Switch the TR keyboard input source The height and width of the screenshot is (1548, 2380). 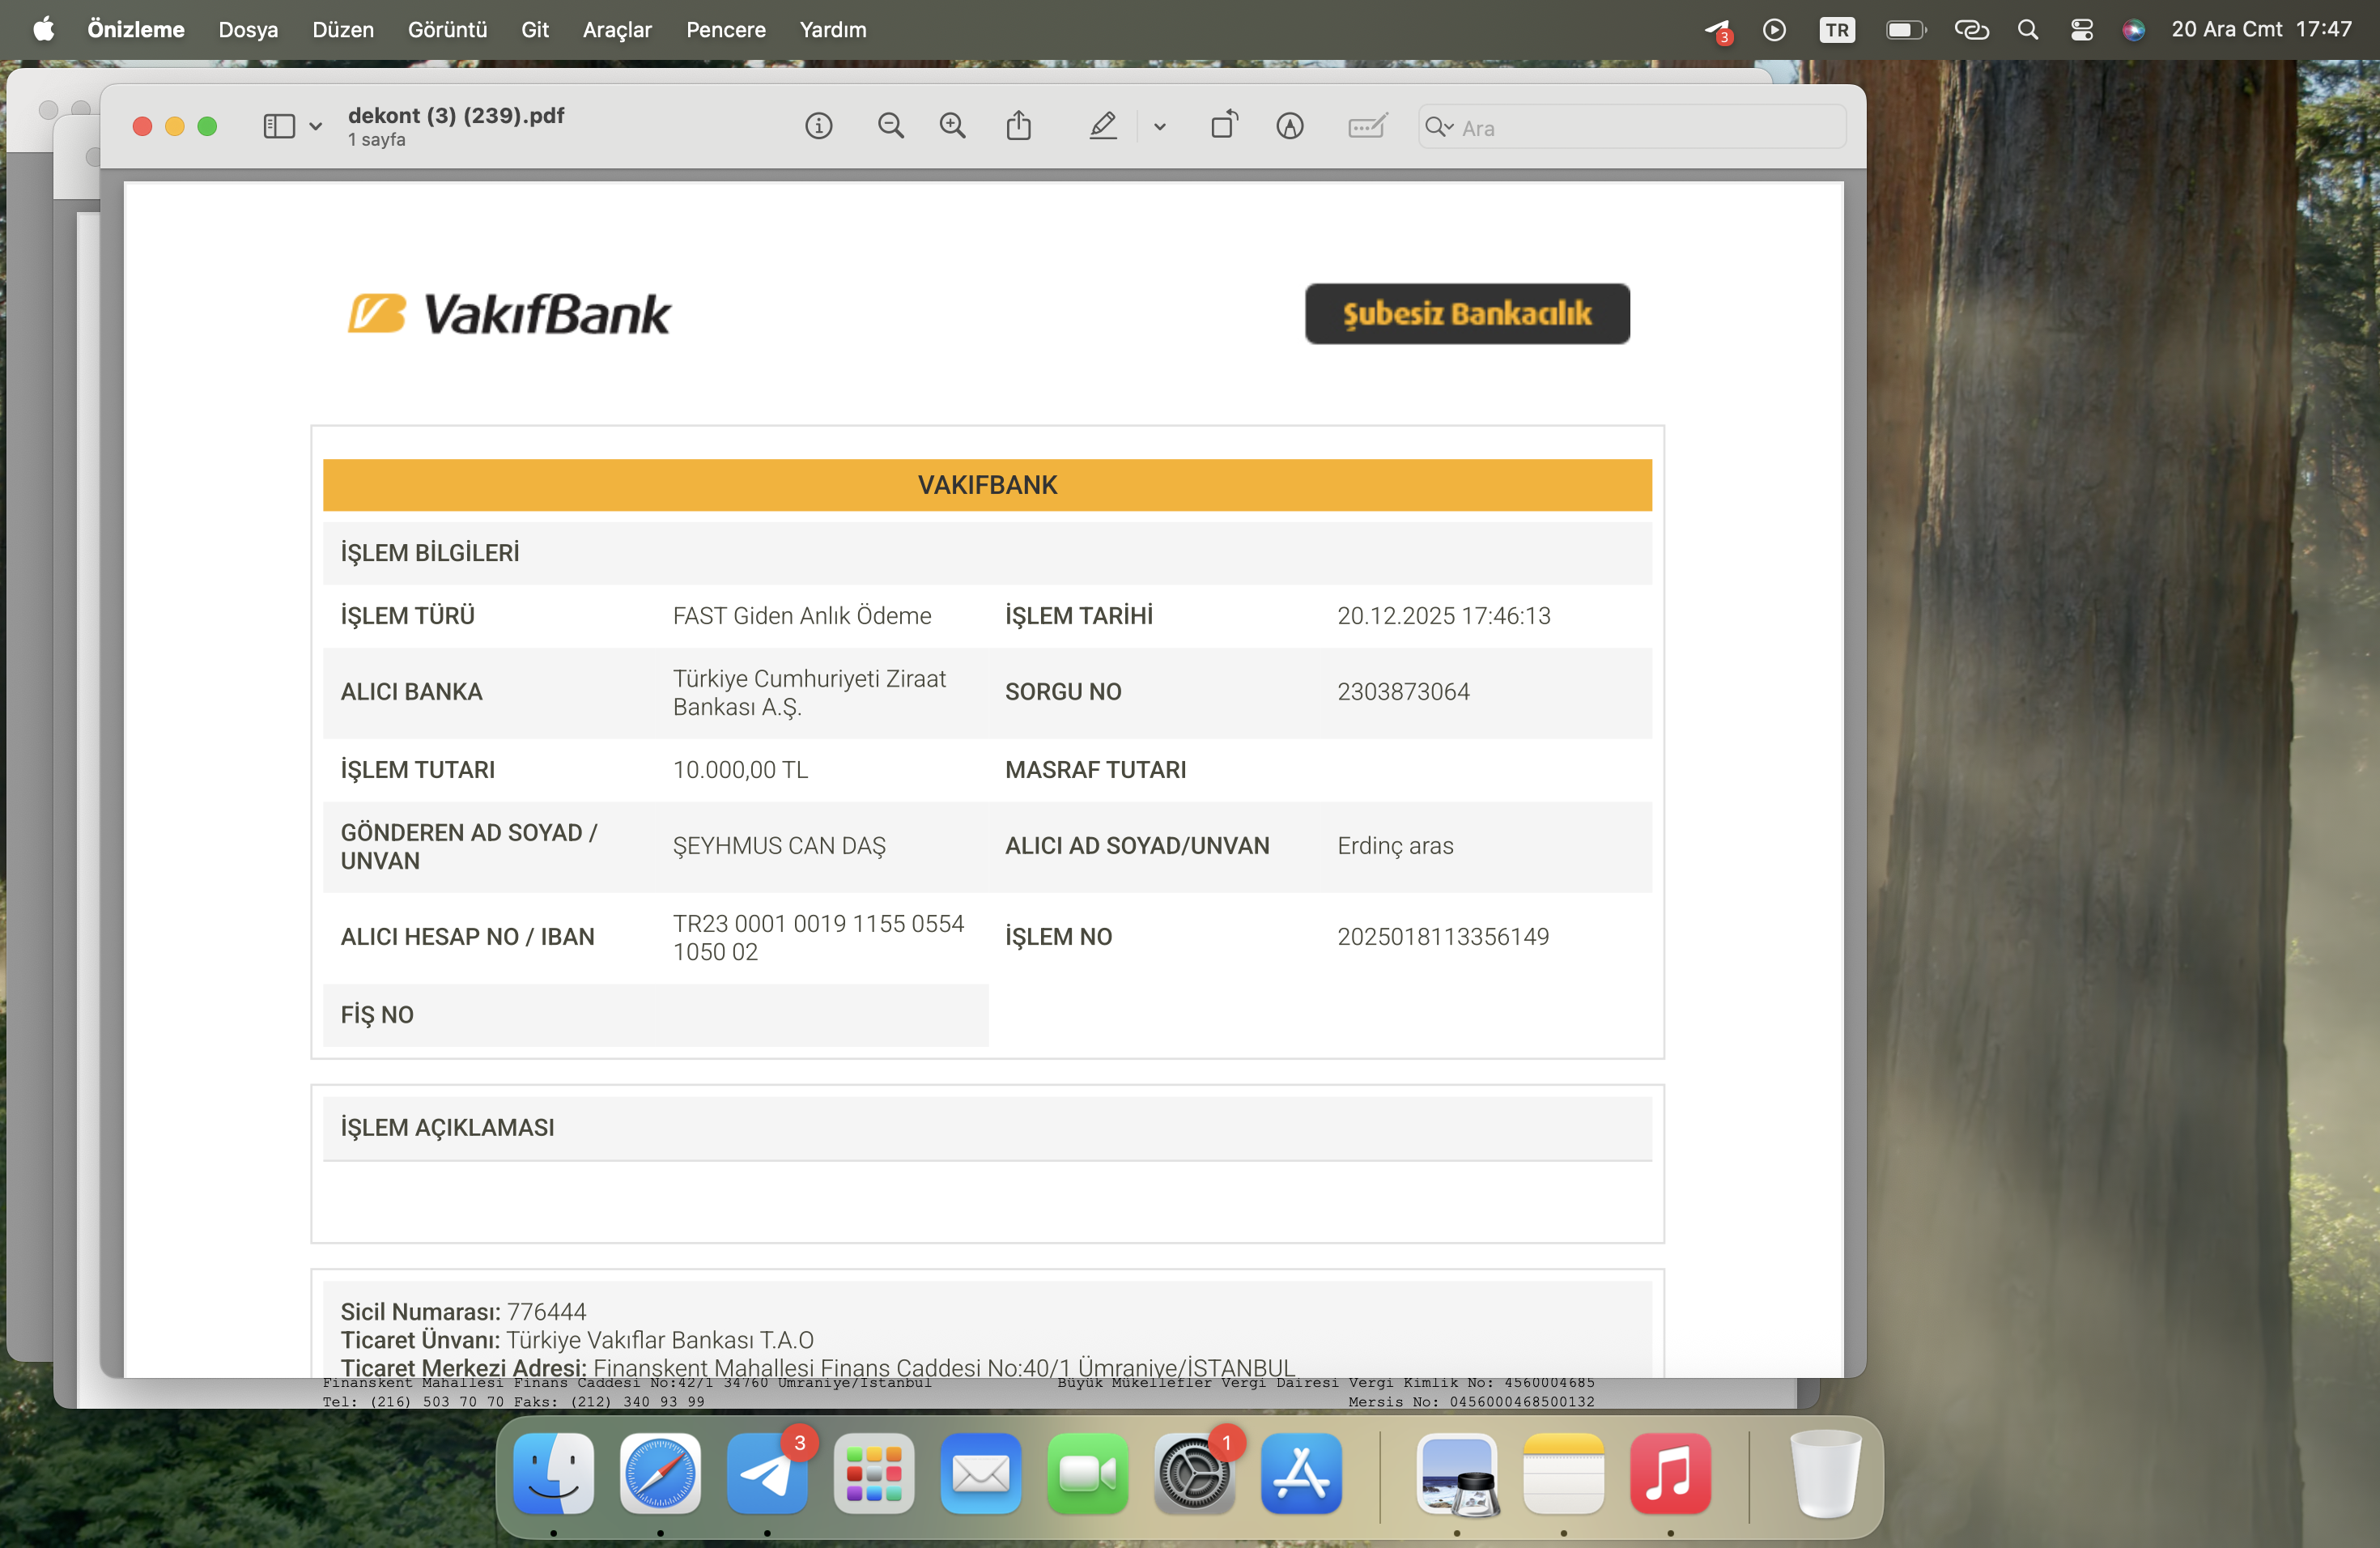click(1836, 30)
